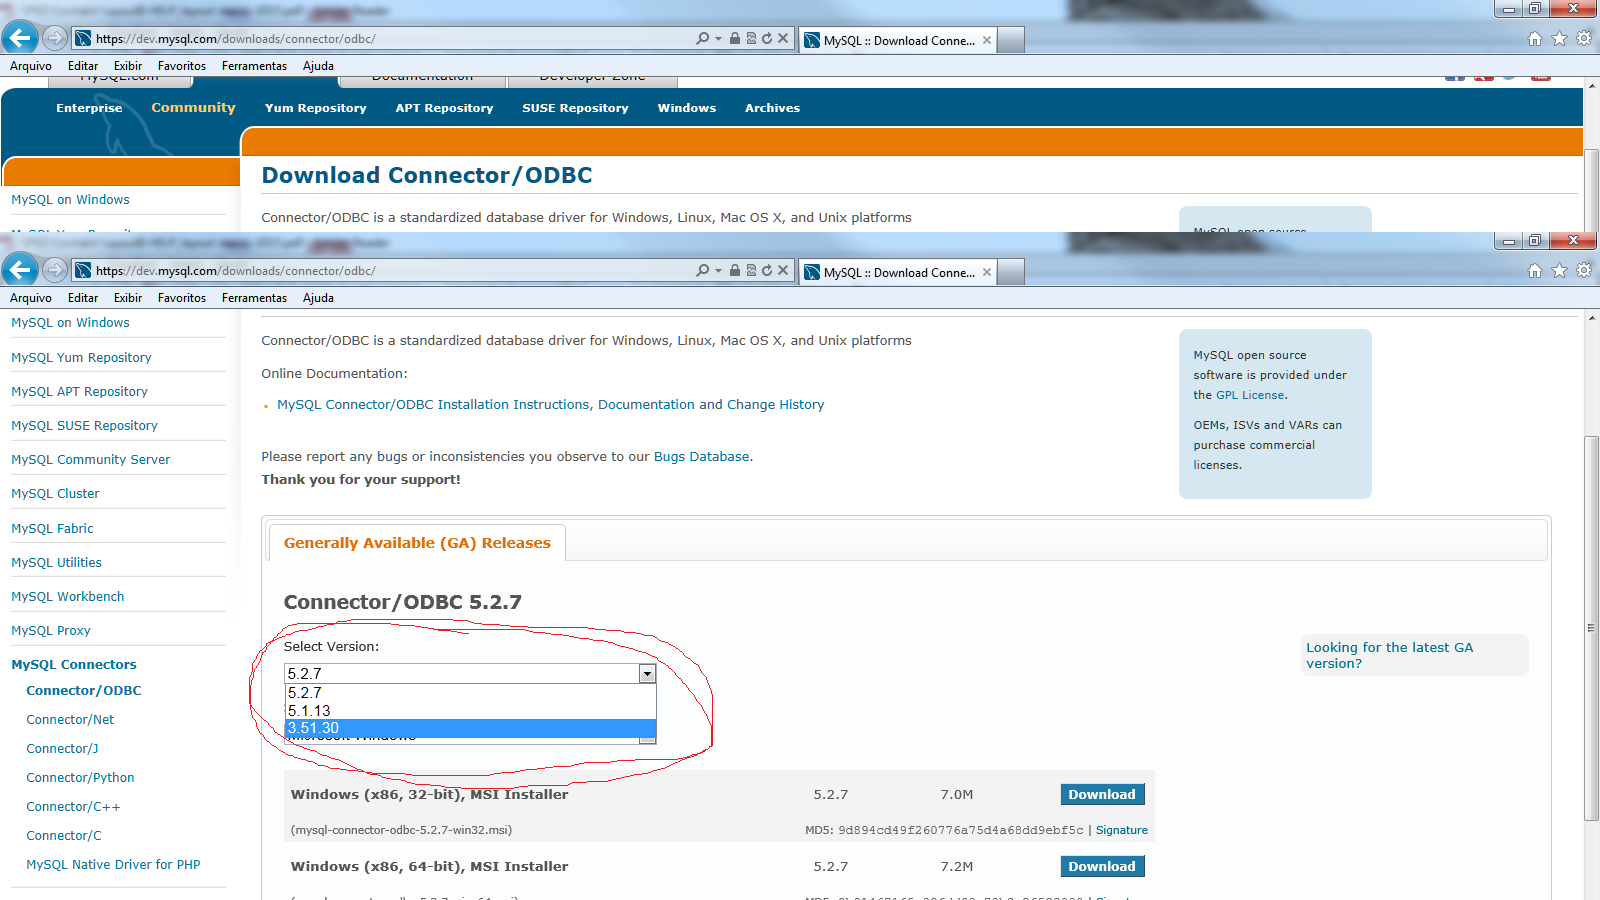Open MySQL Native Driver for PHP link
This screenshot has width=1600, height=900.
(113, 864)
